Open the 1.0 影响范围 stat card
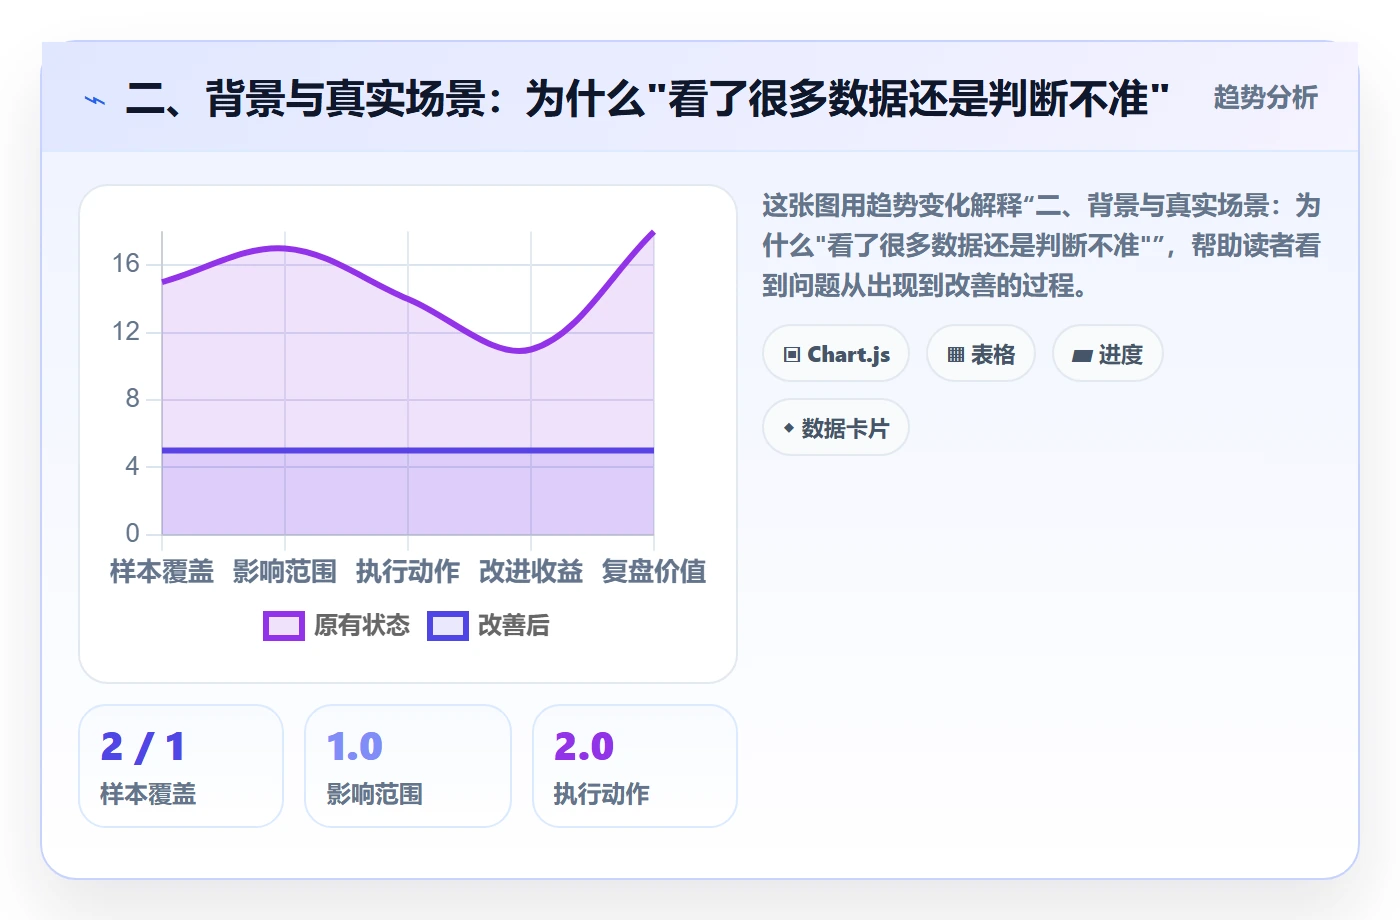The image size is (1400, 920). (x=408, y=766)
